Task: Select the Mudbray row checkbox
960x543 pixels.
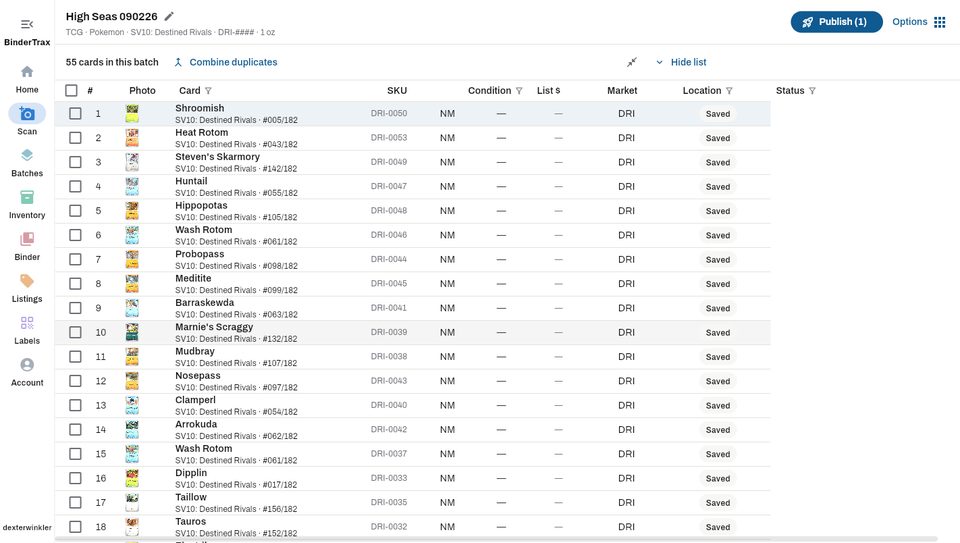Action: click(75, 356)
